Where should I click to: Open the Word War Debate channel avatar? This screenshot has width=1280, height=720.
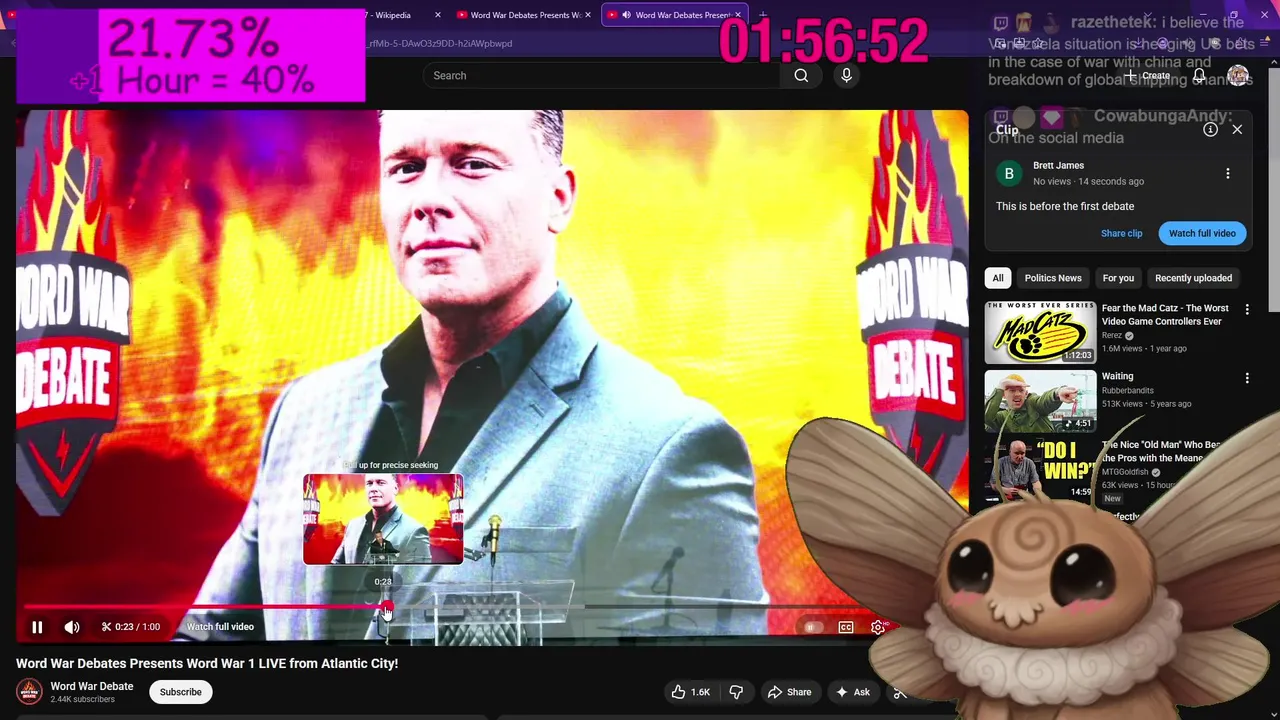pyautogui.click(x=30, y=692)
